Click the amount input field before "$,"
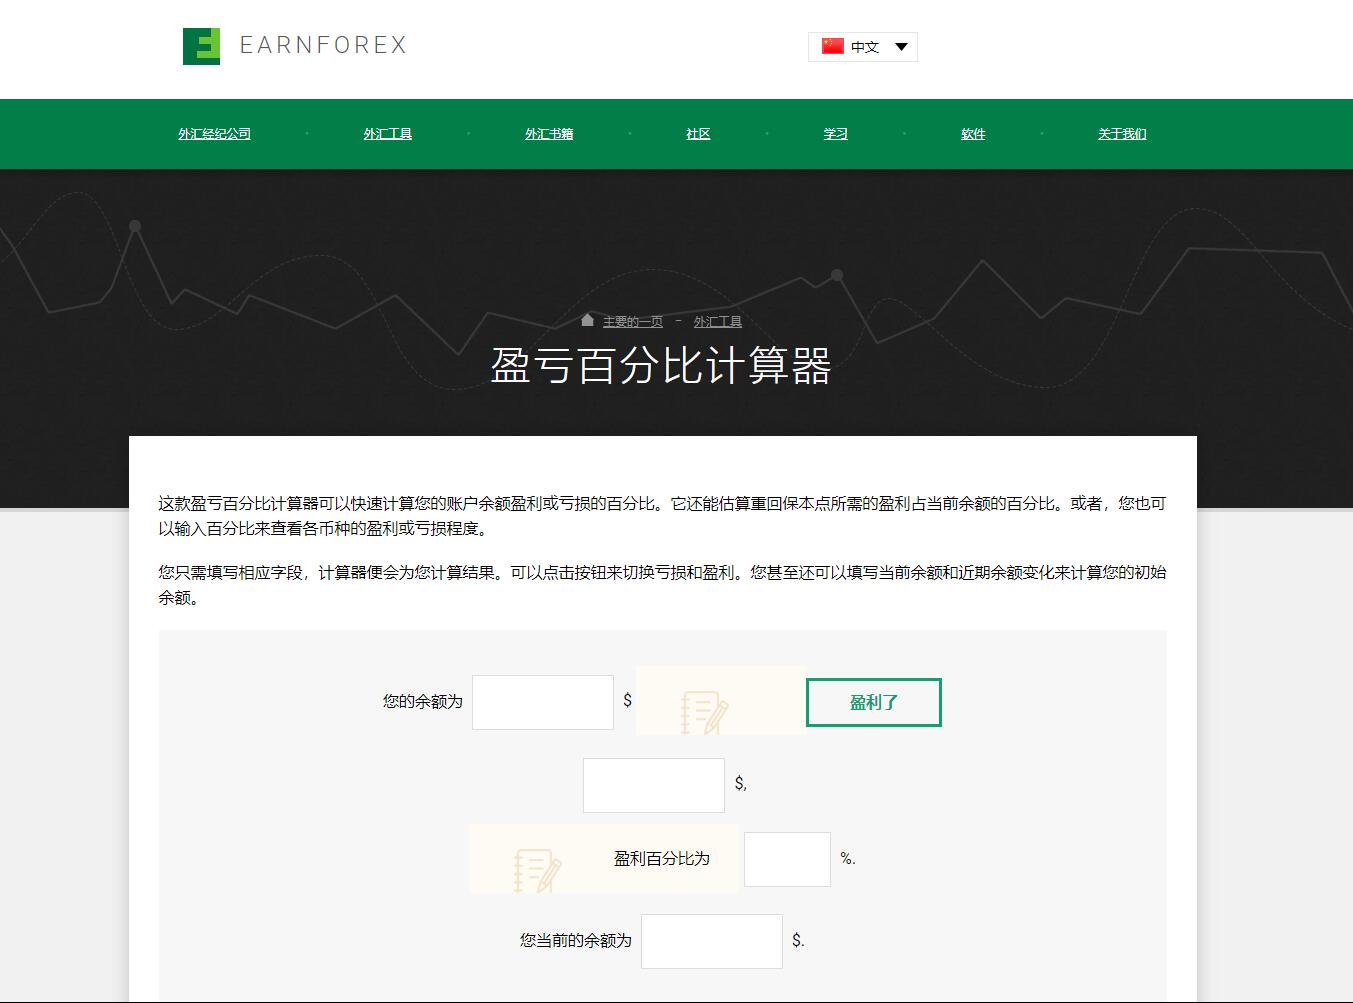 point(653,785)
